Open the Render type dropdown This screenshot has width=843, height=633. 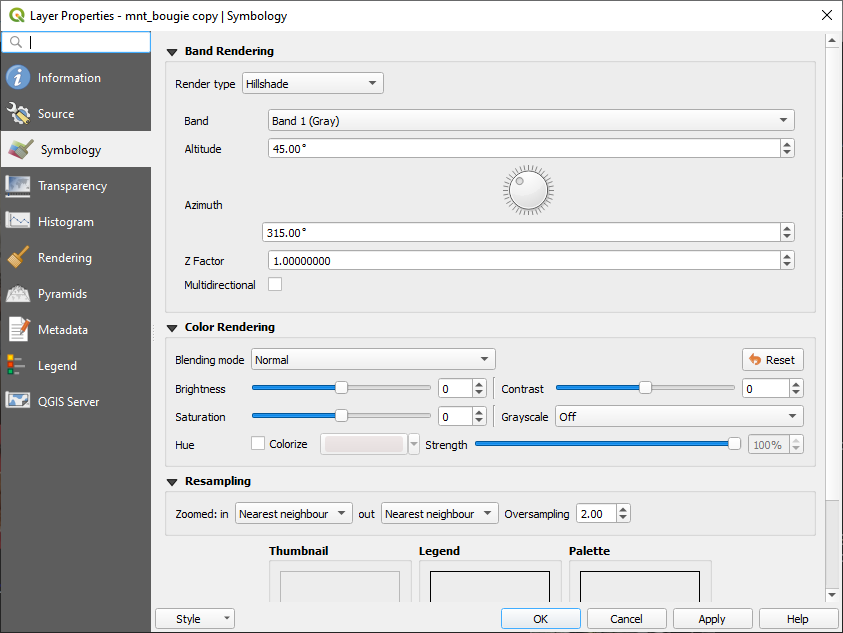pos(313,84)
